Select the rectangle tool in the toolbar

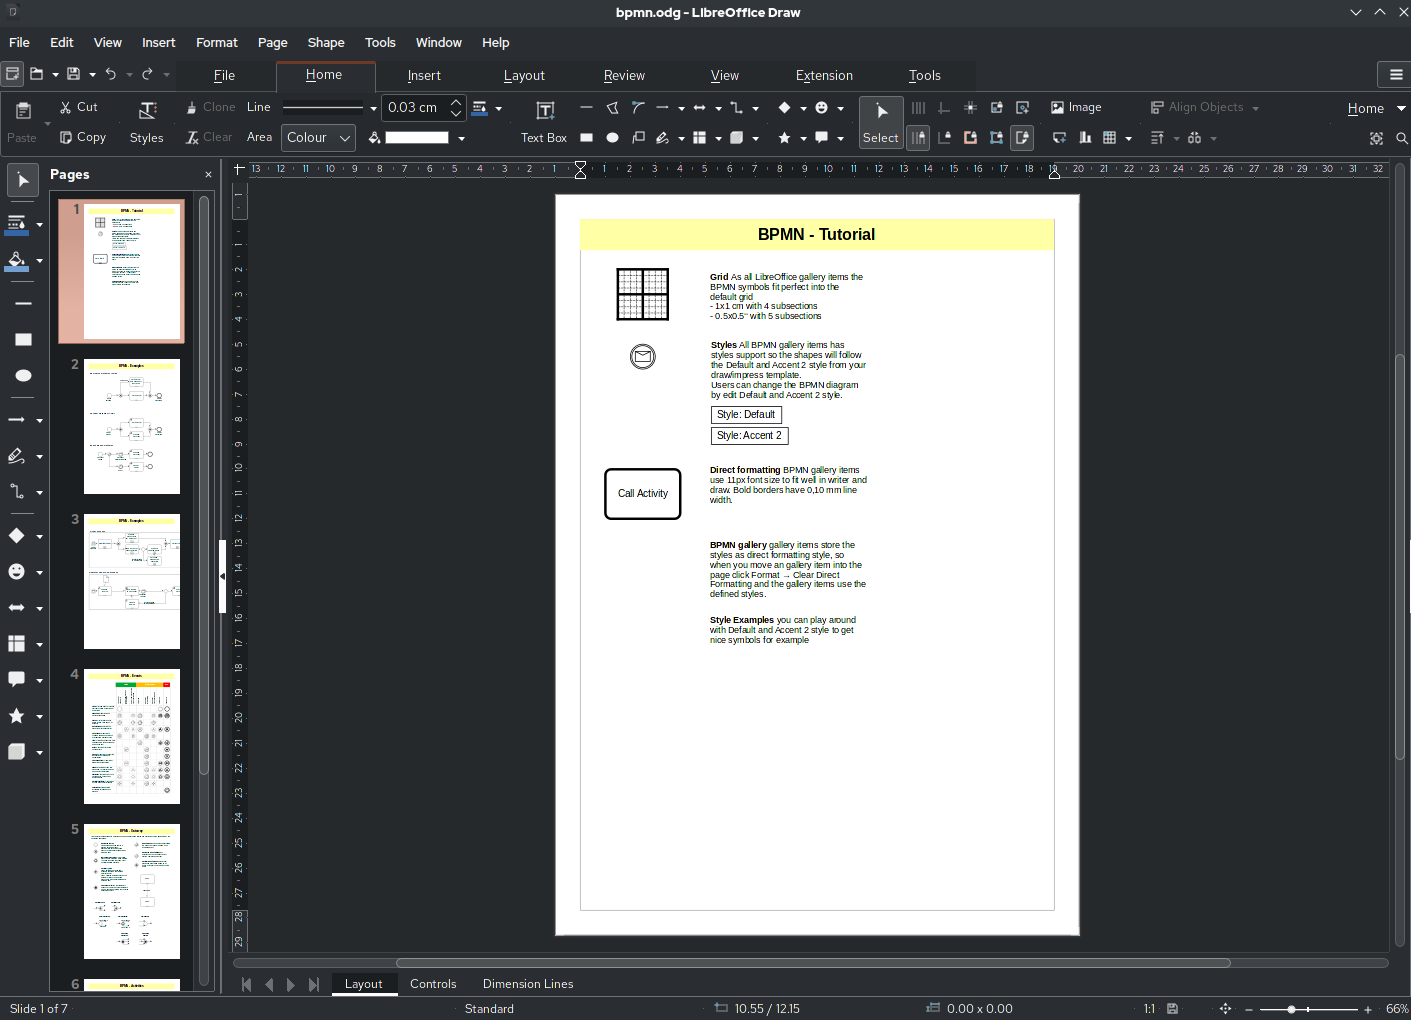tap(587, 138)
